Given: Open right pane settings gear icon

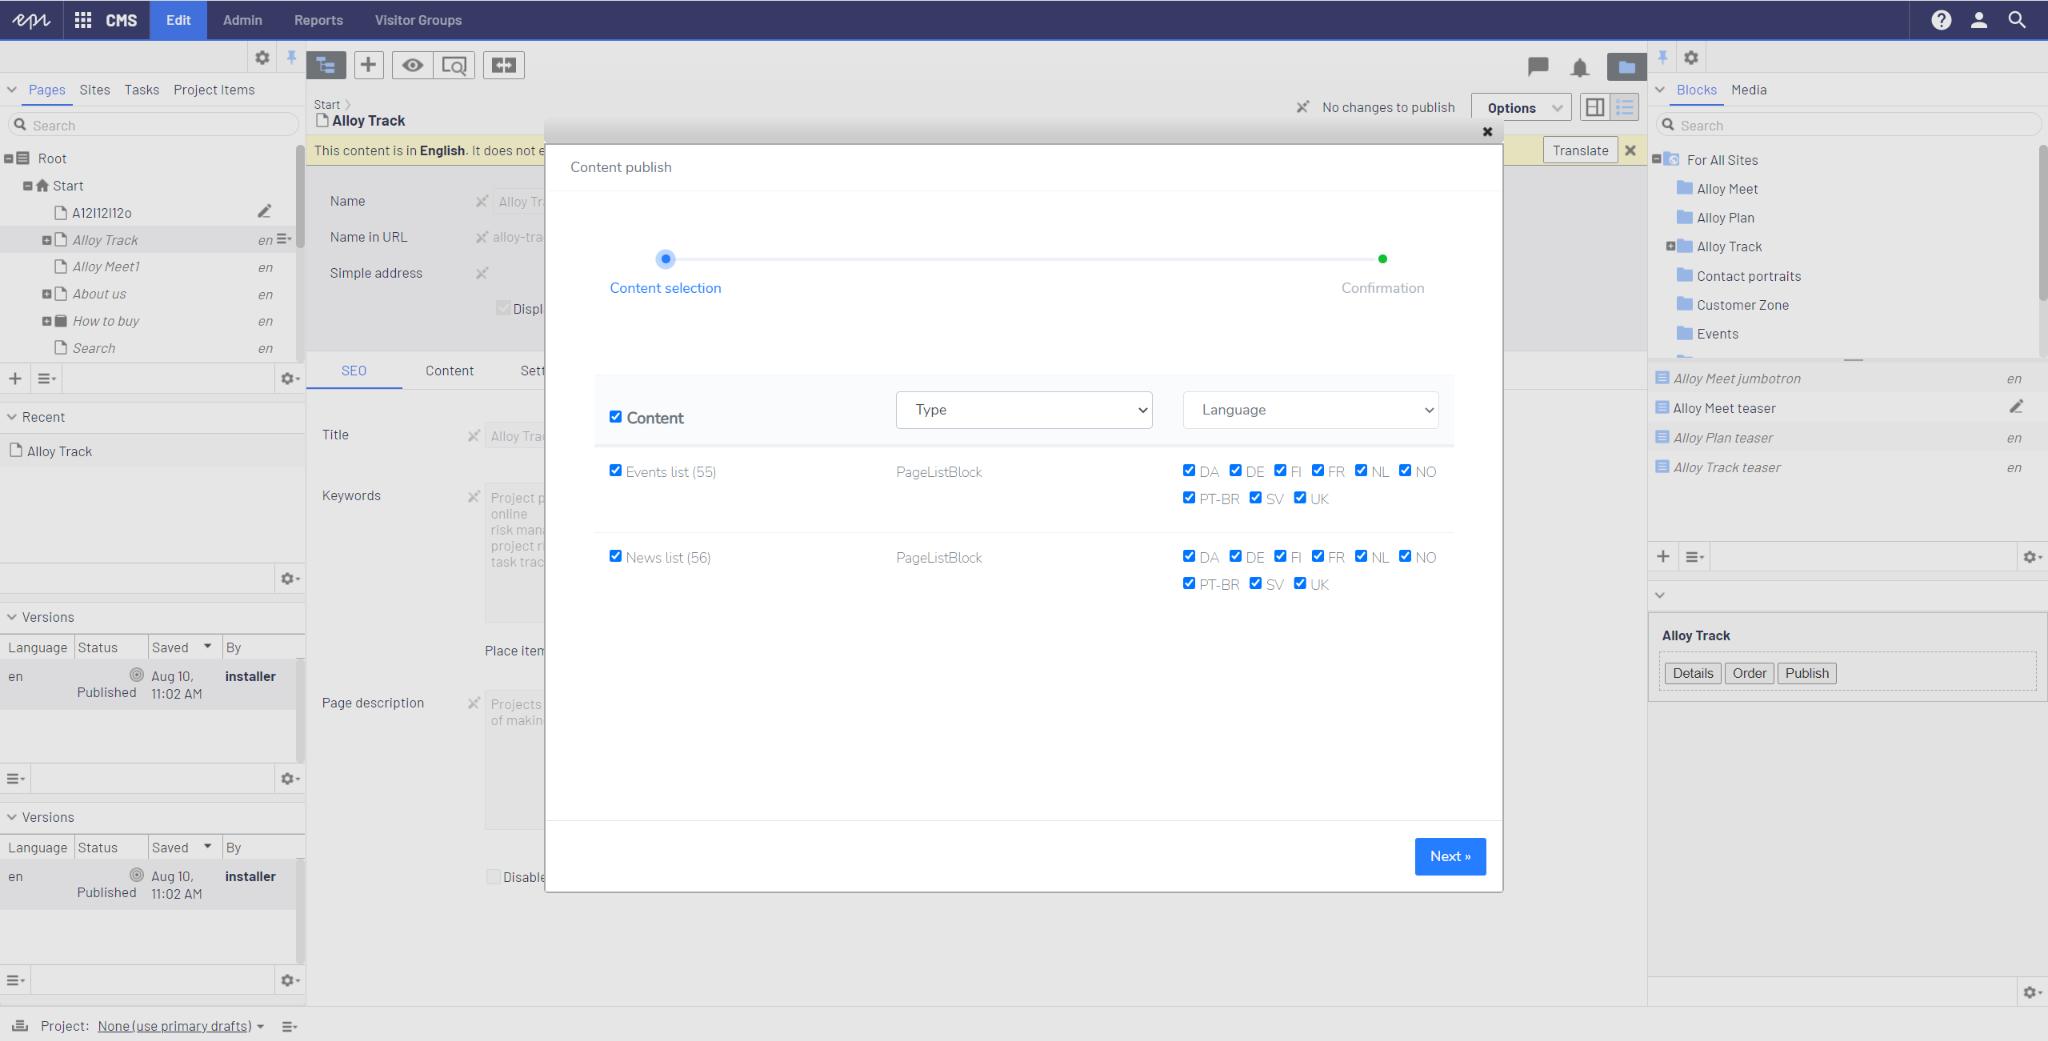Looking at the screenshot, I should tap(1692, 58).
